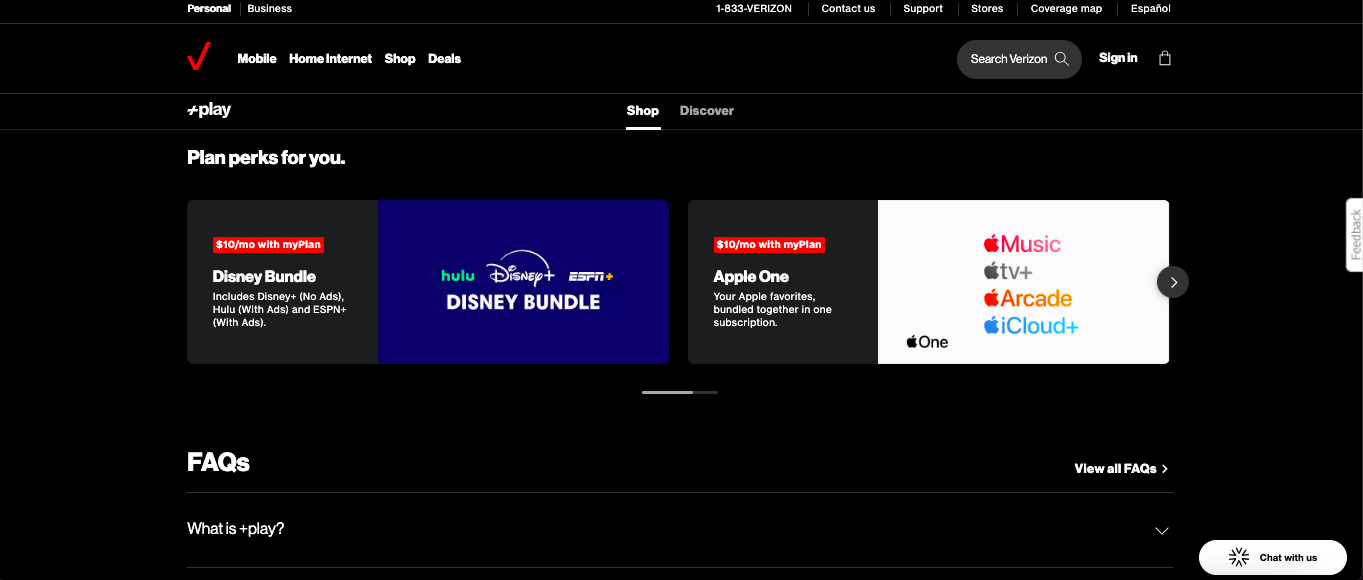Click the 'Plan perks for you.' heading
Image resolution: width=1363 pixels, height=580 pixels.
tap(266, 158)
